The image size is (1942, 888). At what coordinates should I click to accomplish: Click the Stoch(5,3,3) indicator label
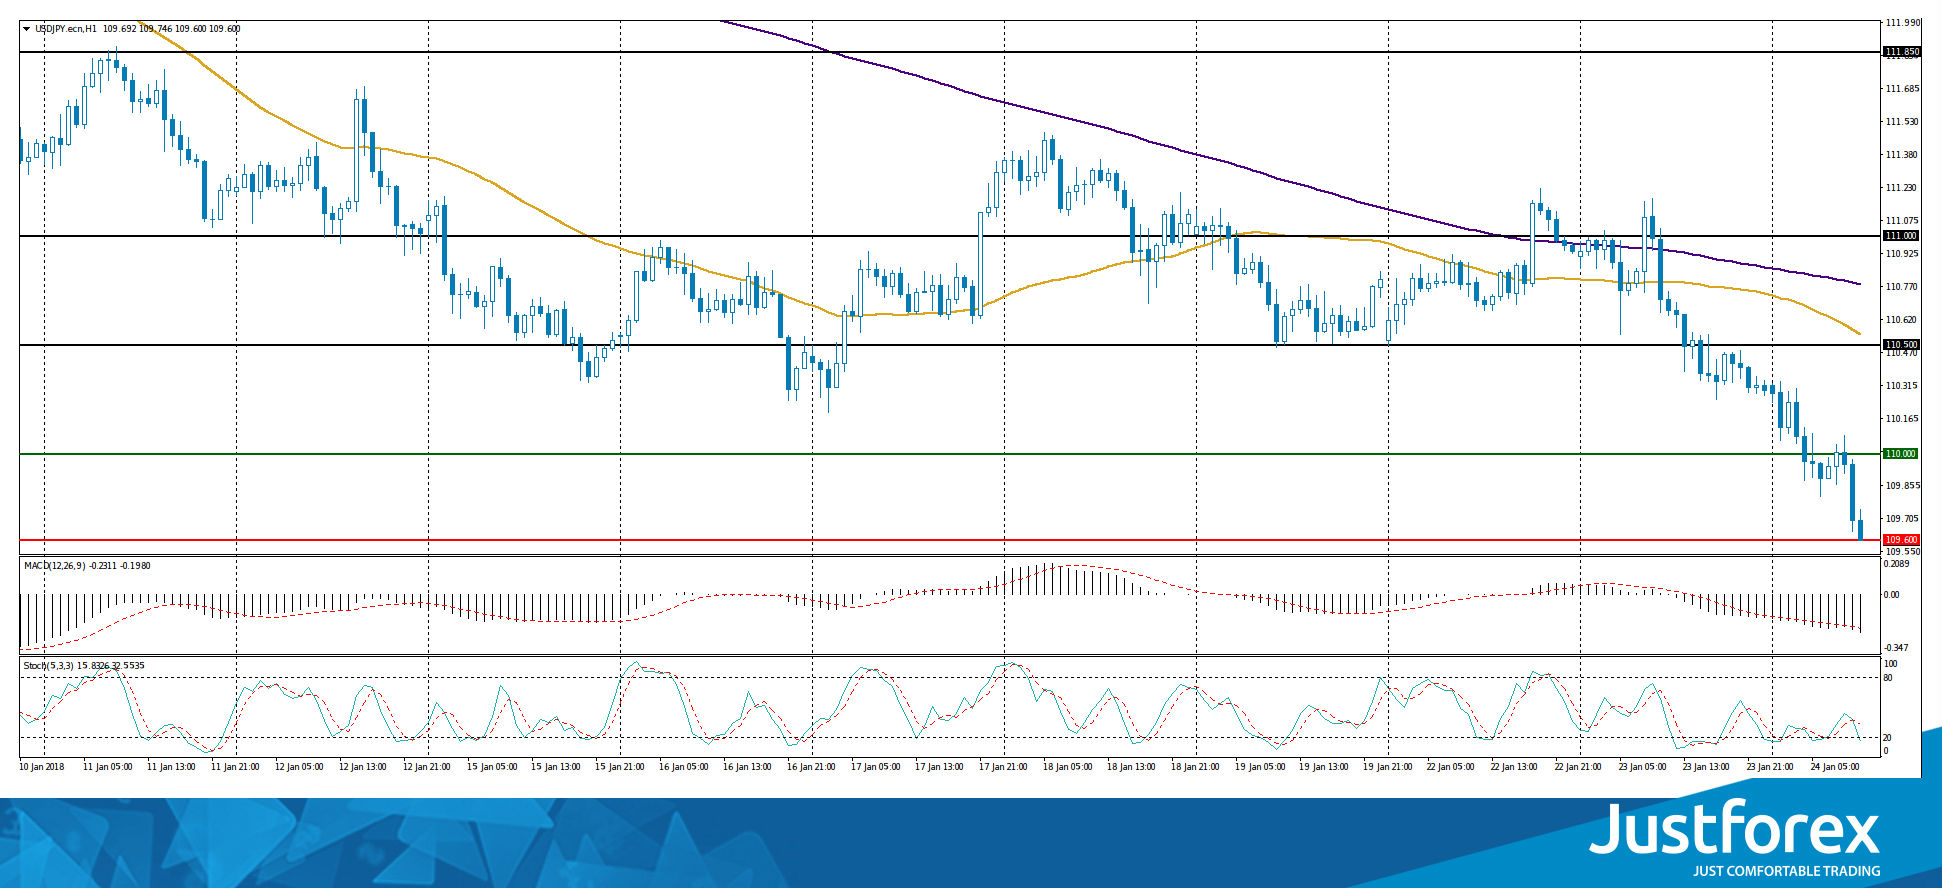pyautogui.click(x=50, y=665)
